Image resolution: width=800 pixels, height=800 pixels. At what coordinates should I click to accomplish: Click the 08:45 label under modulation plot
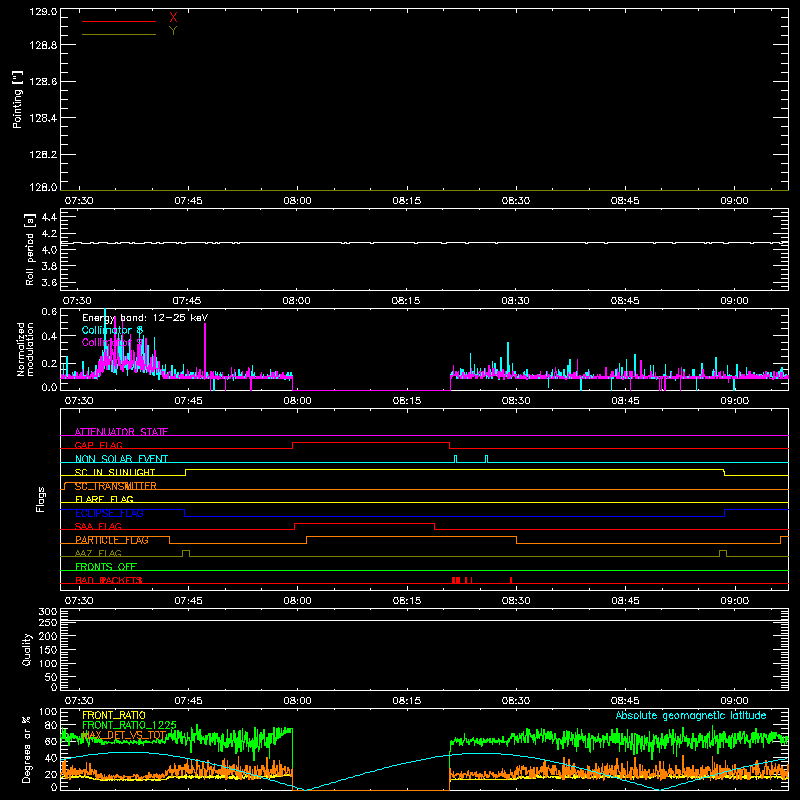[x=626, y=401]
